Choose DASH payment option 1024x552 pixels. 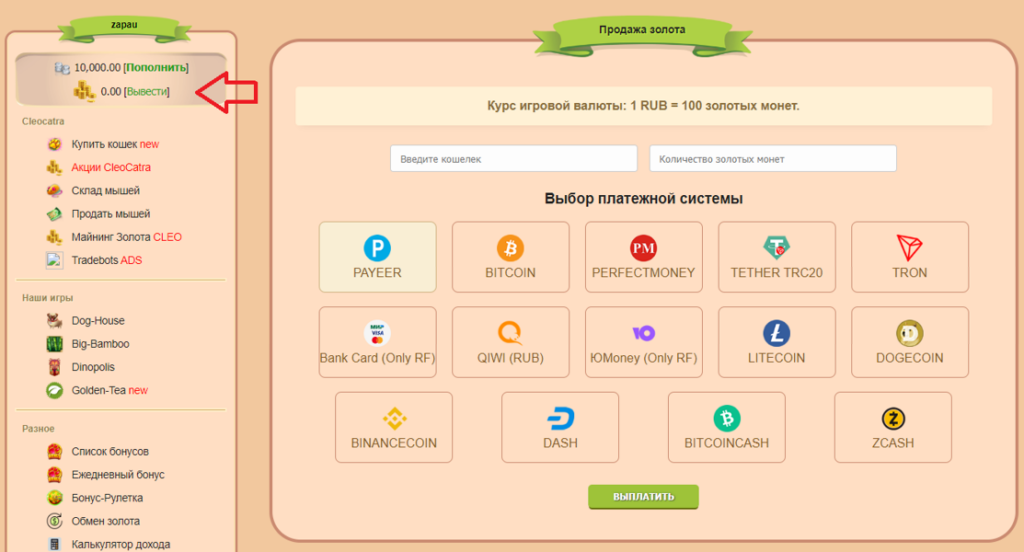pos(560,427)
